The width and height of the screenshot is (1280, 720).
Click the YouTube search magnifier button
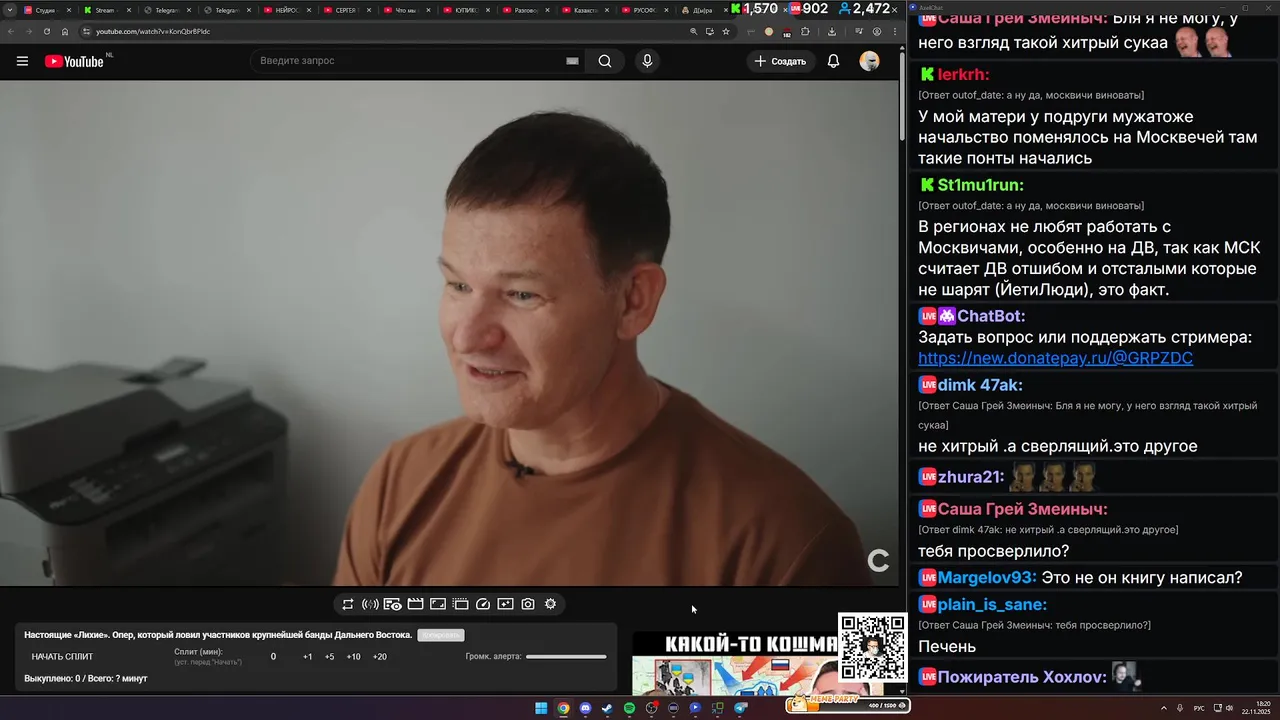point(605,61)
